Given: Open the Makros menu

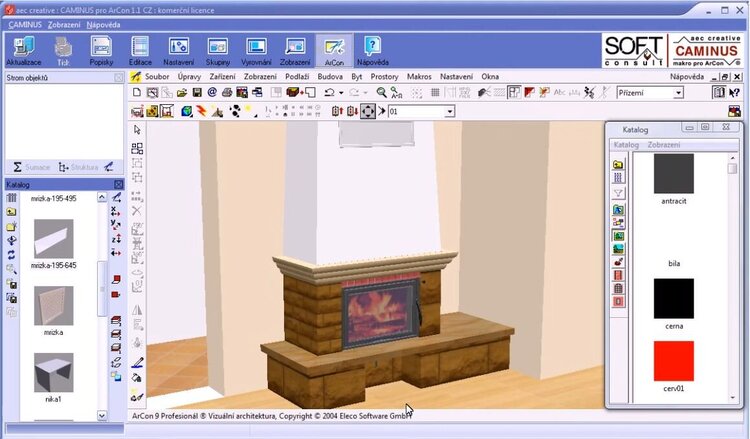Looking at the screenshot, I should (x=420, y=76).
